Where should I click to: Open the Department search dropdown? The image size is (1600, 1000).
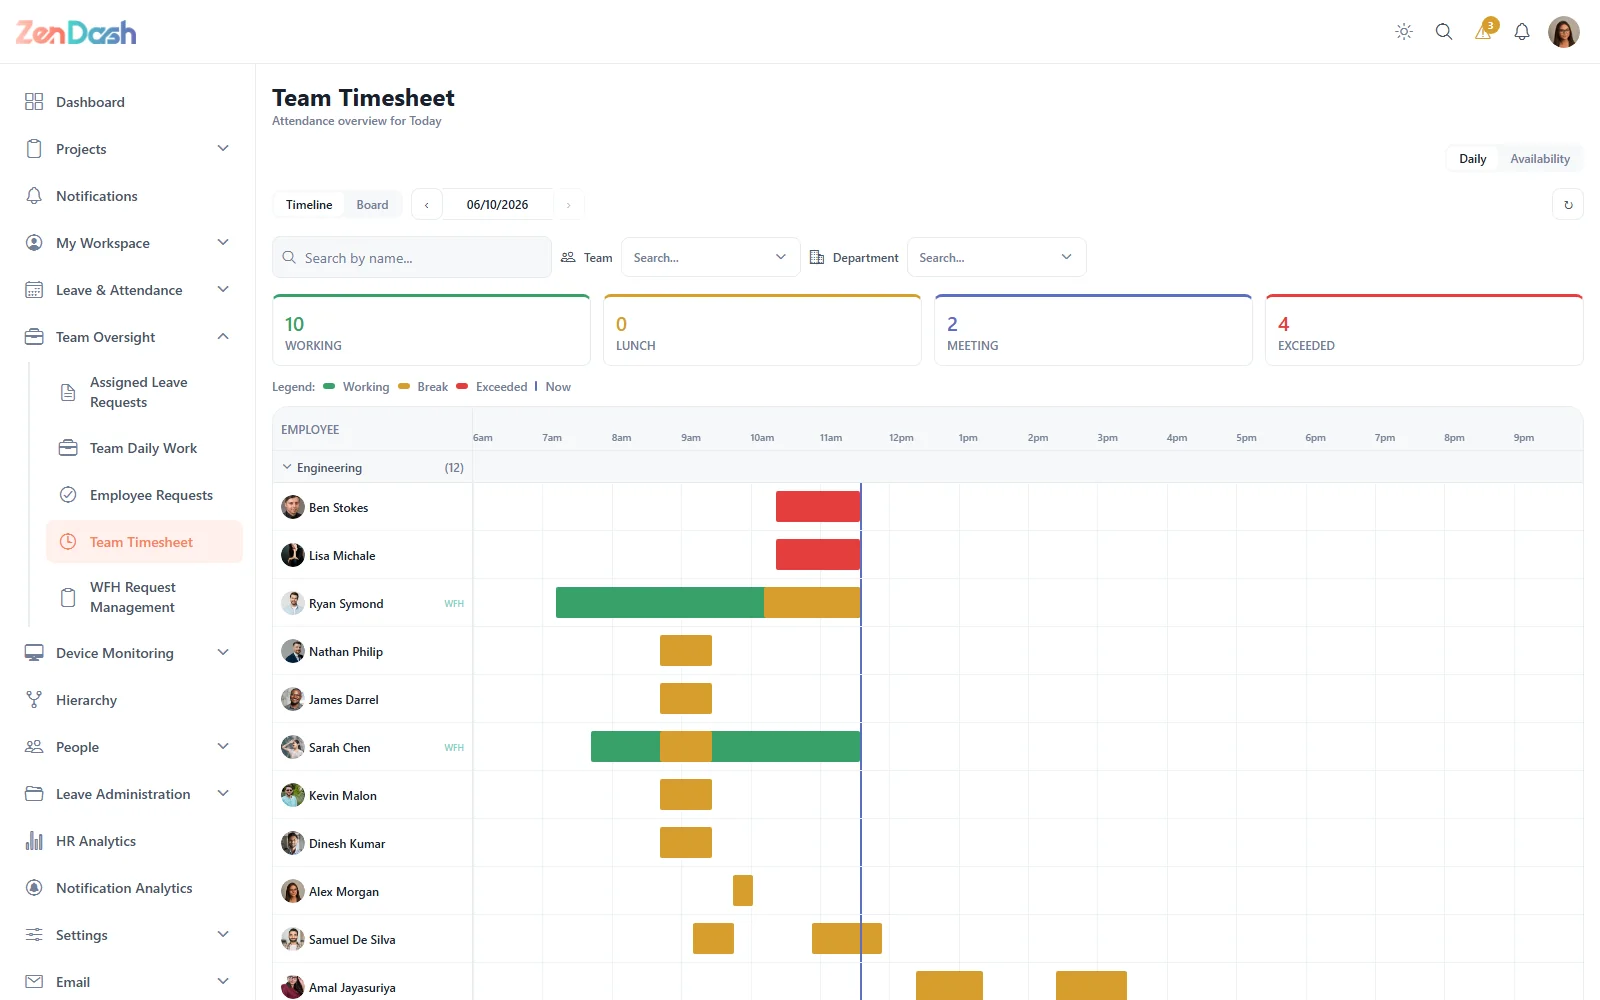click(996, 257)
